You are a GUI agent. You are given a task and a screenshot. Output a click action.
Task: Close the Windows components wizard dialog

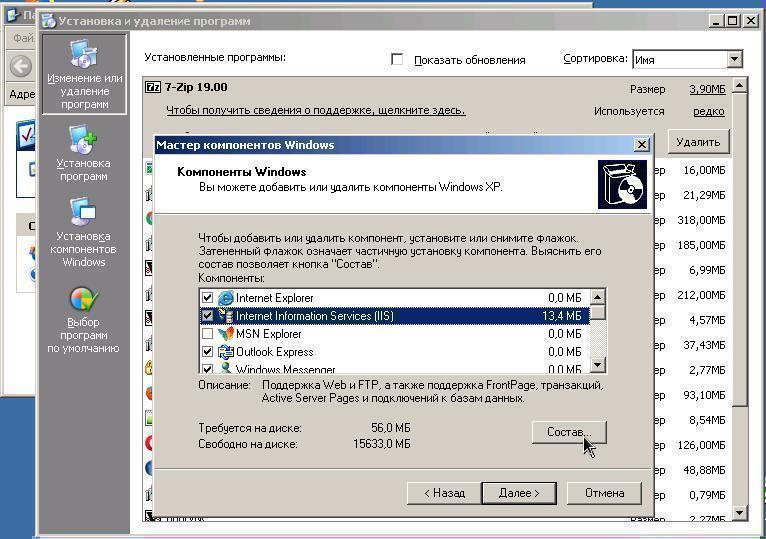(x=641, y=145)
